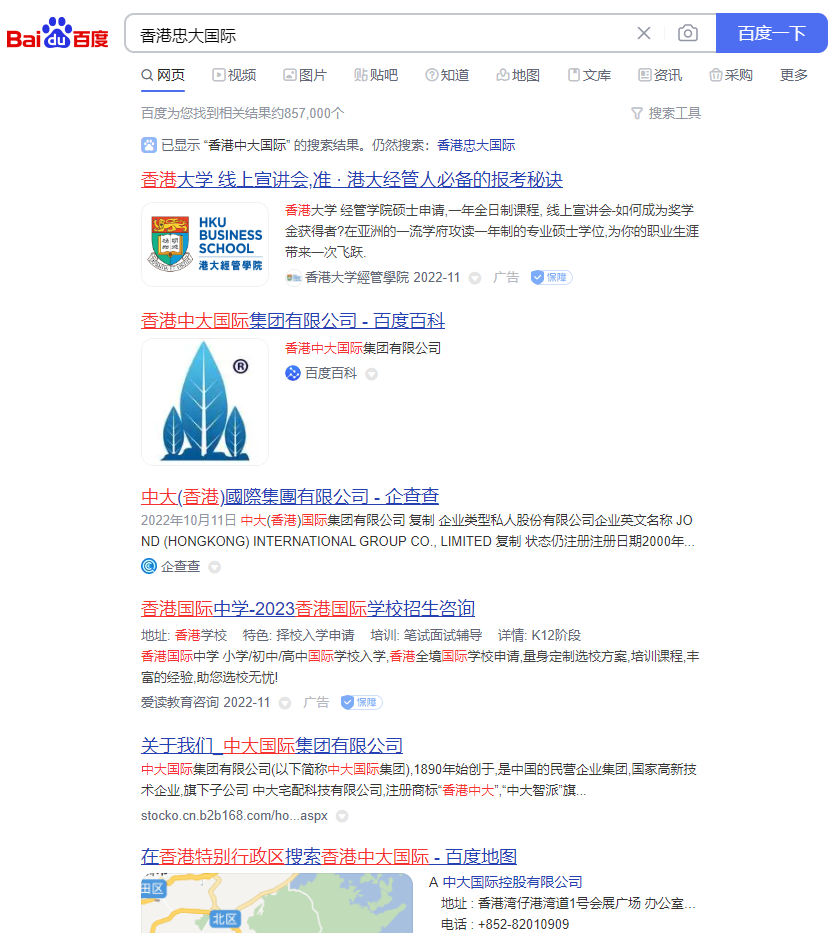The width and height of the screenshot is (838, 933).
Task: Expand arrow next to 香港大学經管學院 2022-11
Action: [475, 278]
